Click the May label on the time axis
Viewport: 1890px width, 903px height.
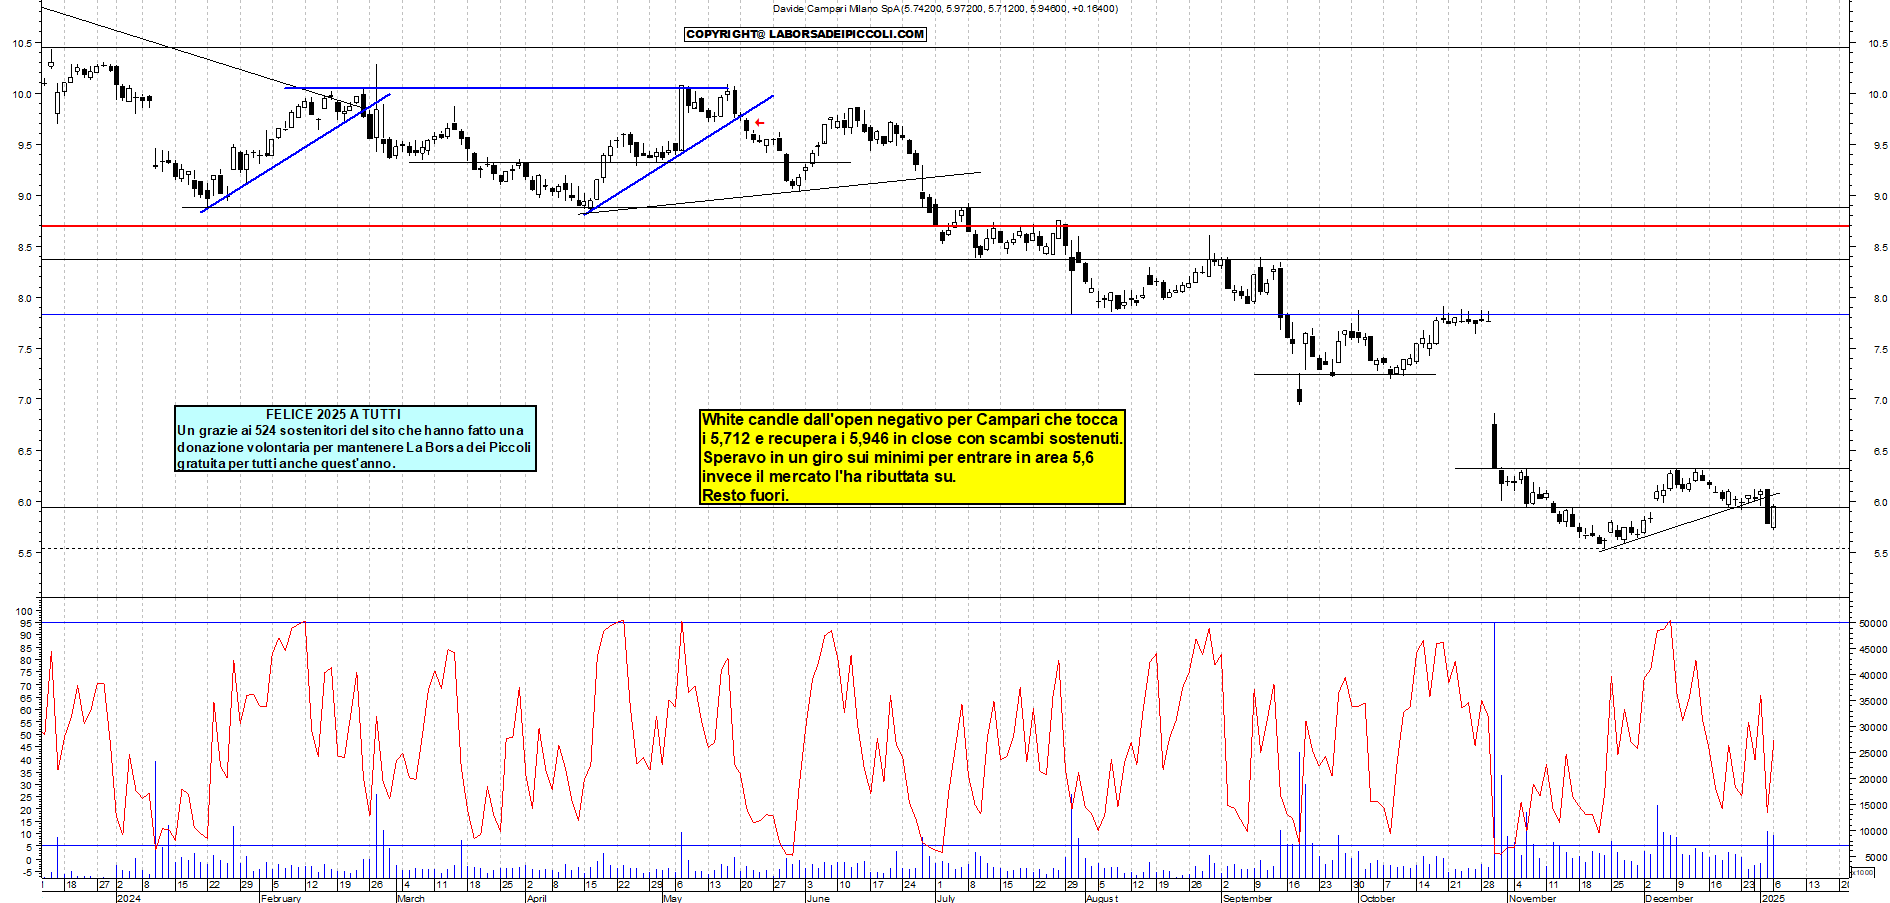672,898
